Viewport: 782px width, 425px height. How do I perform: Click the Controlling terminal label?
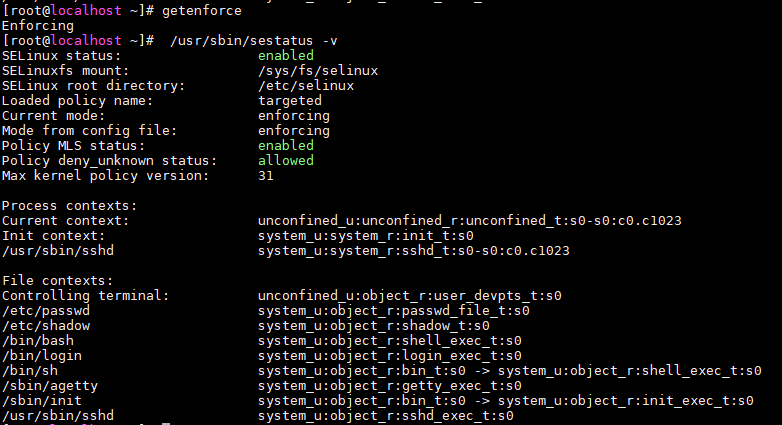[x=85, y=295]
